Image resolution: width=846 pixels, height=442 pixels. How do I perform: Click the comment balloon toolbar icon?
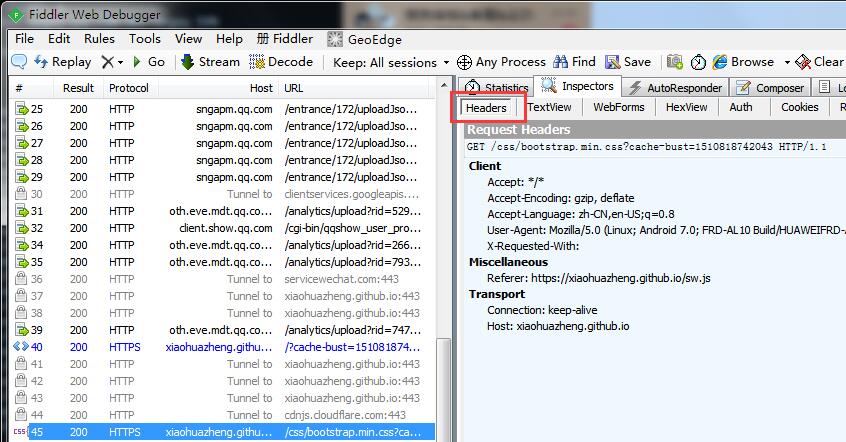pyautogui.click(x=19, y=62)
